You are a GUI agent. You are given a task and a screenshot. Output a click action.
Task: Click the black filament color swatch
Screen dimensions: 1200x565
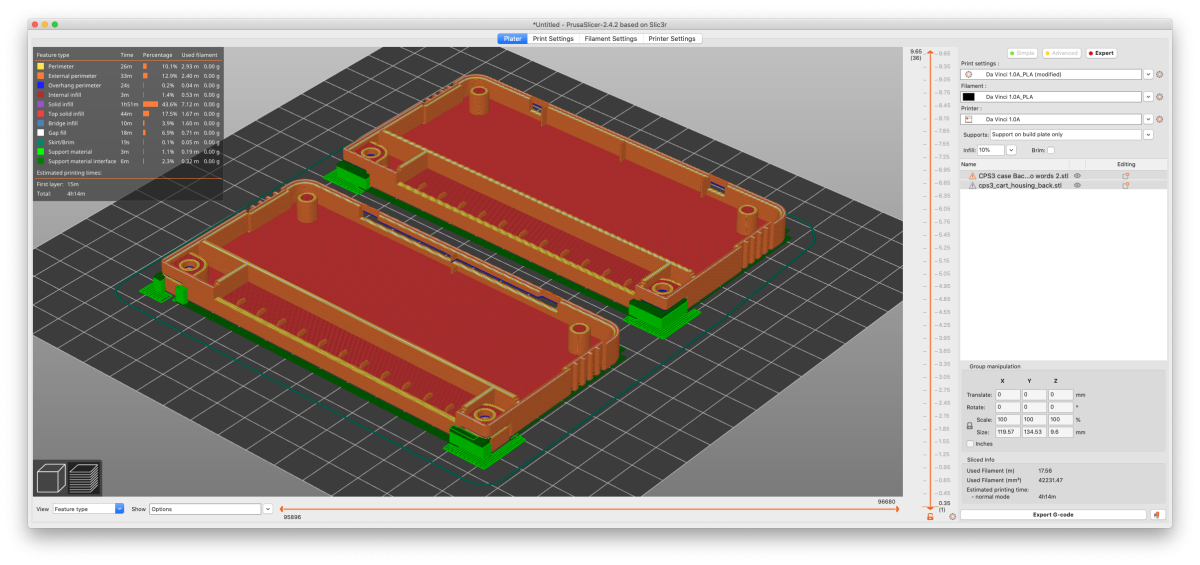(x=969, y=97)
